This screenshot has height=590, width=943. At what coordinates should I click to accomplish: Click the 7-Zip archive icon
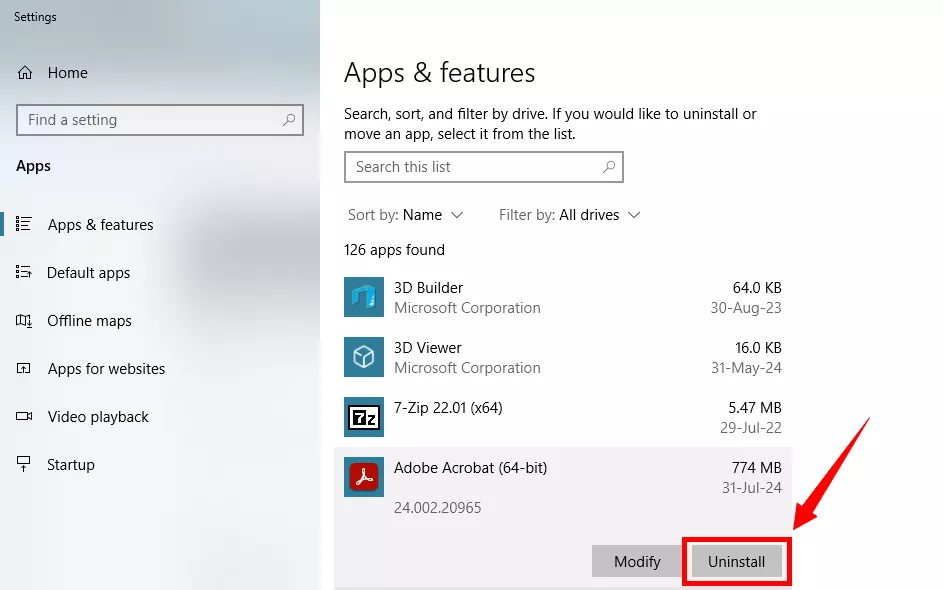[x=364, y=417]
